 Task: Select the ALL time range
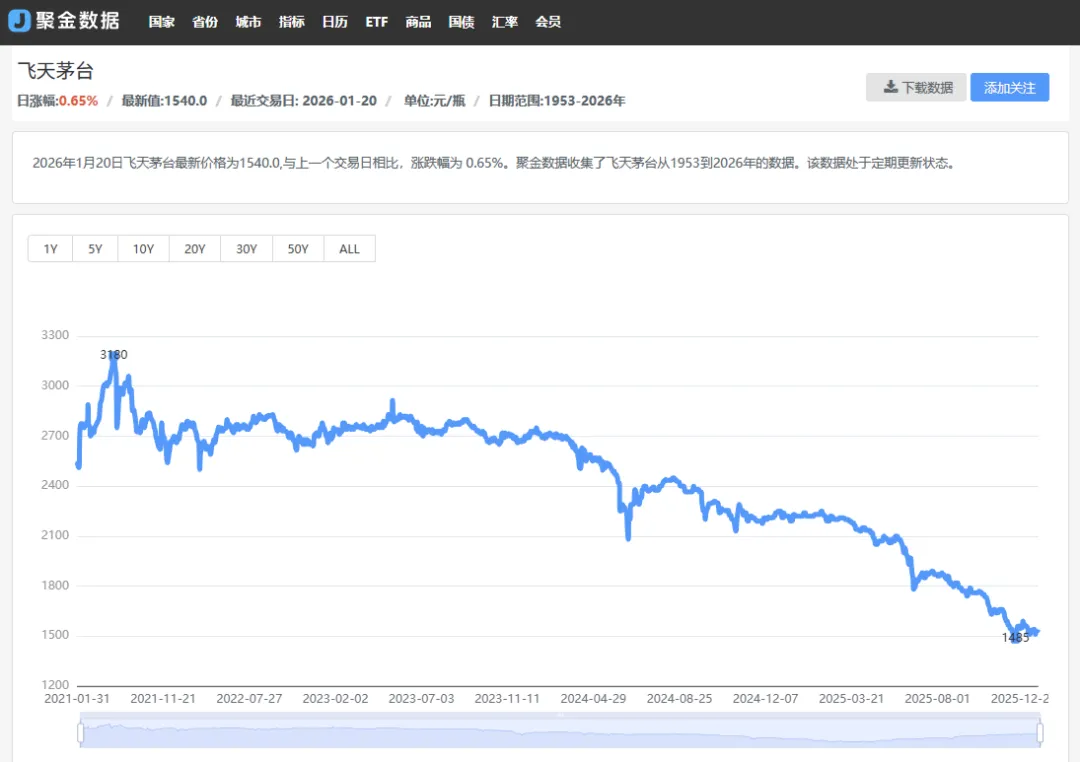coord(349,249)
